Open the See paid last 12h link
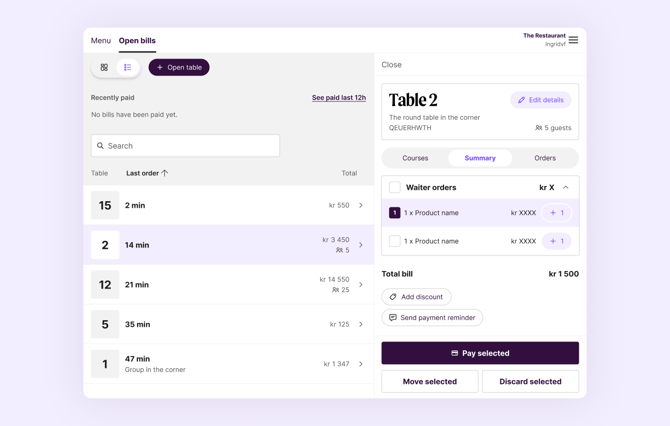Viewport: 670px width, 426px height. pos(339,97)
